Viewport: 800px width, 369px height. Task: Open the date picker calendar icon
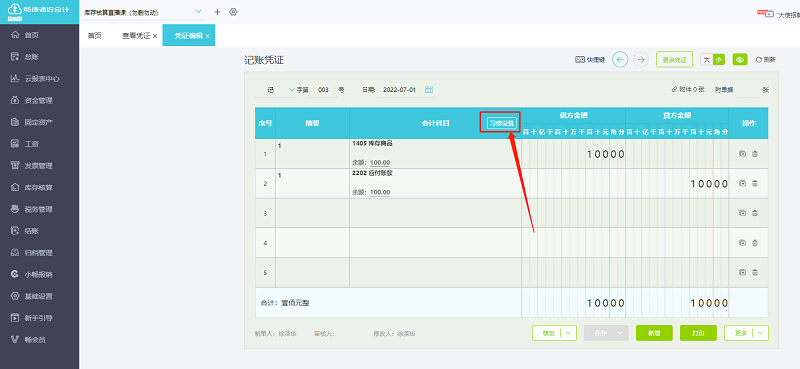(429, 89)
